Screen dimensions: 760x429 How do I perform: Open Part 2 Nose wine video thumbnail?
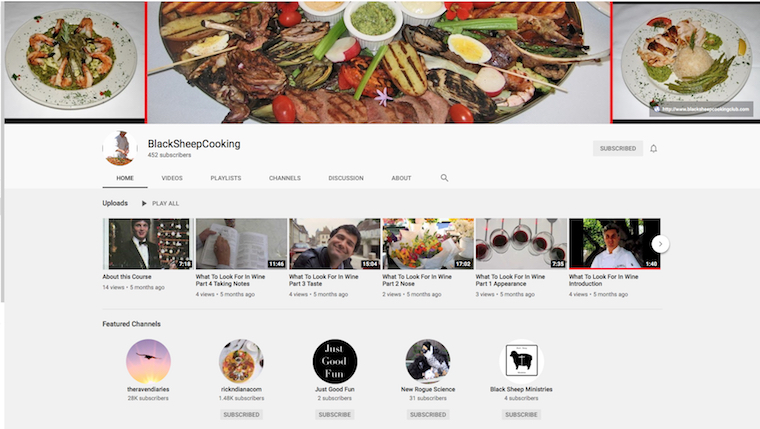[428, 244]
